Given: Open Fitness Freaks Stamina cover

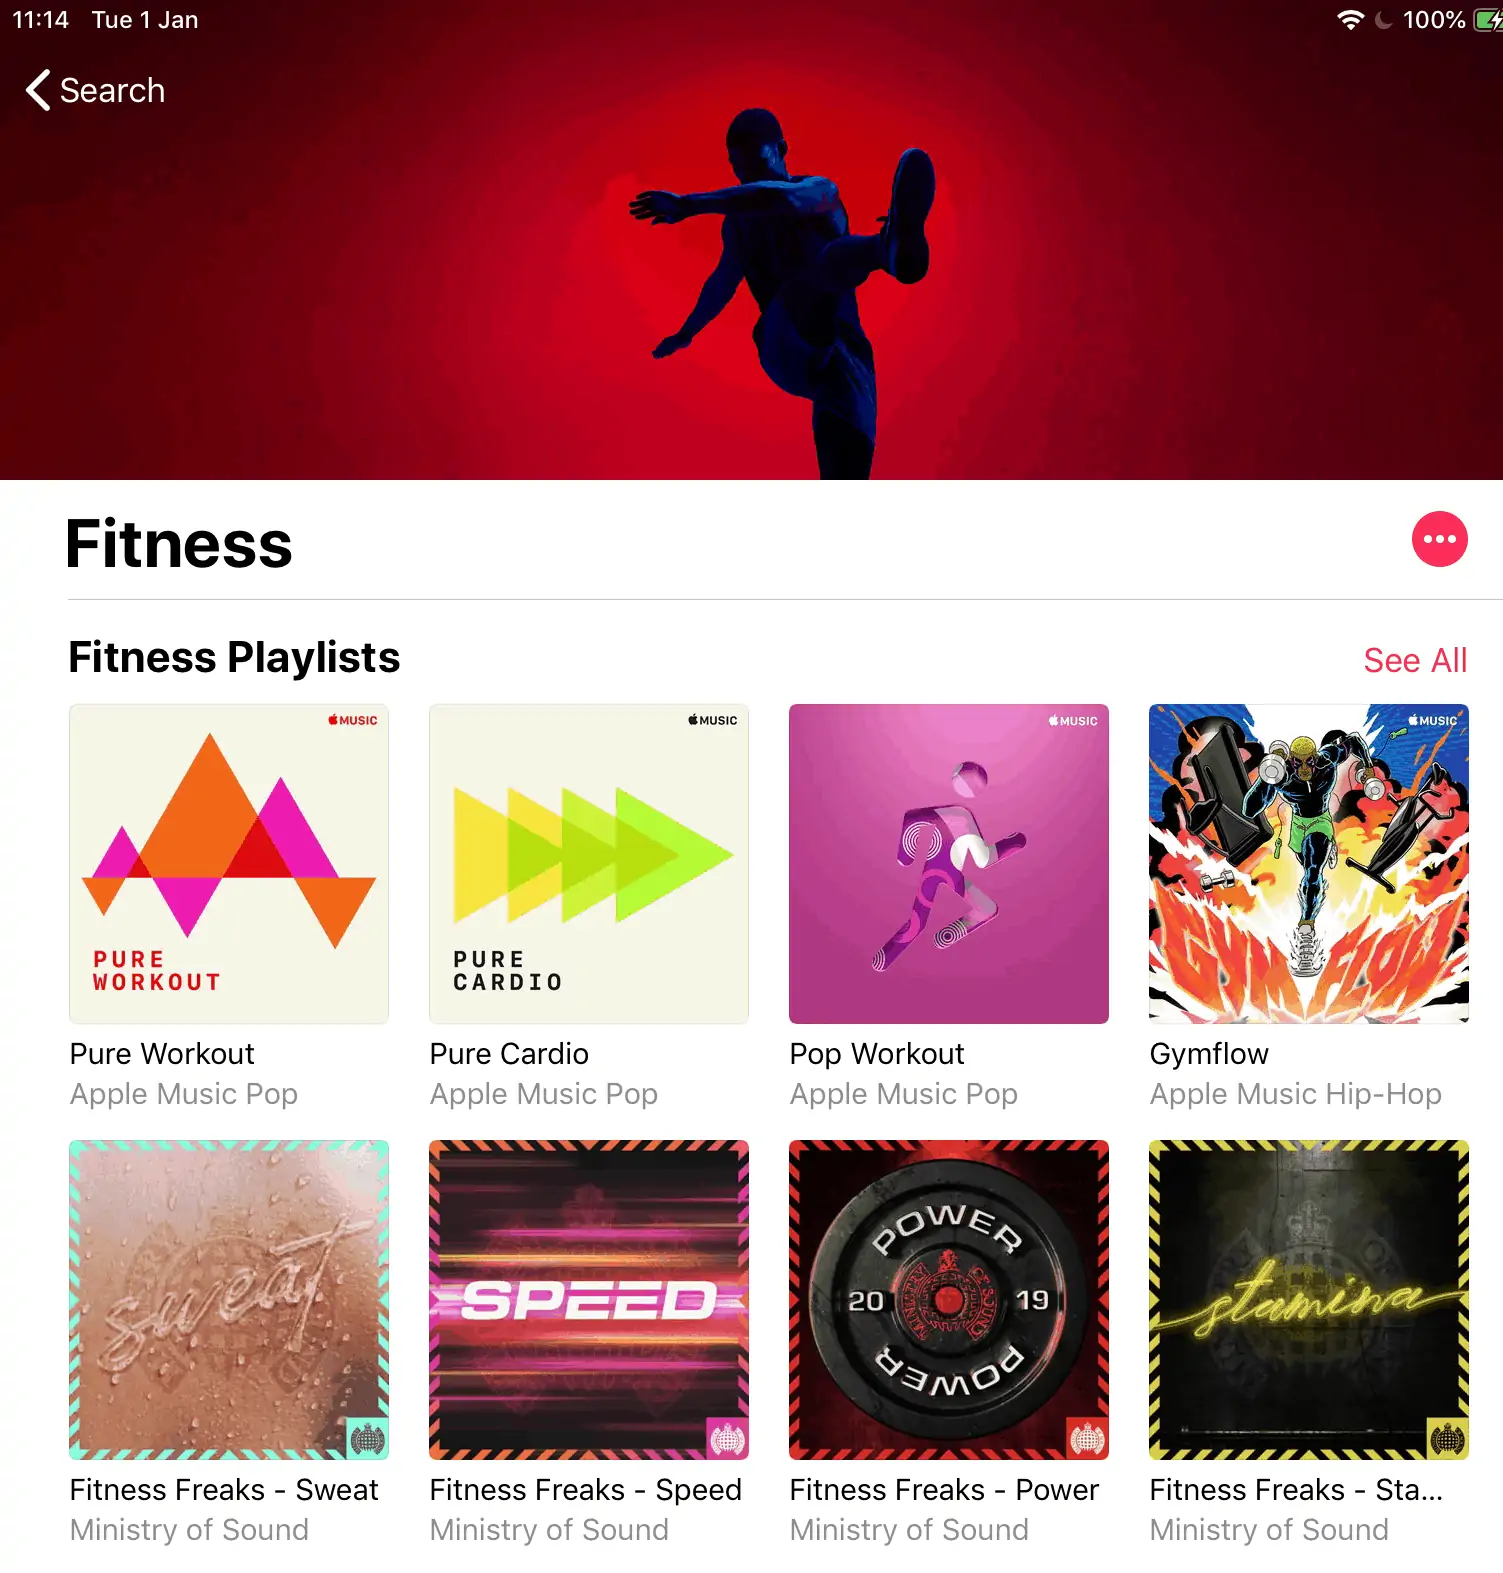Looking at the screenshot, I should [x=1309, y=1300].
